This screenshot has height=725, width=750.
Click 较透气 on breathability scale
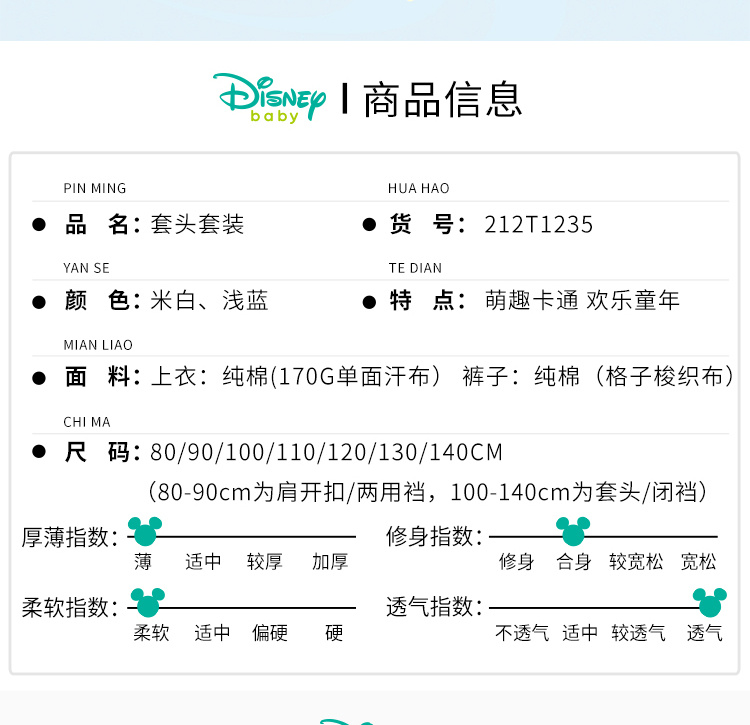coord(638,633)
